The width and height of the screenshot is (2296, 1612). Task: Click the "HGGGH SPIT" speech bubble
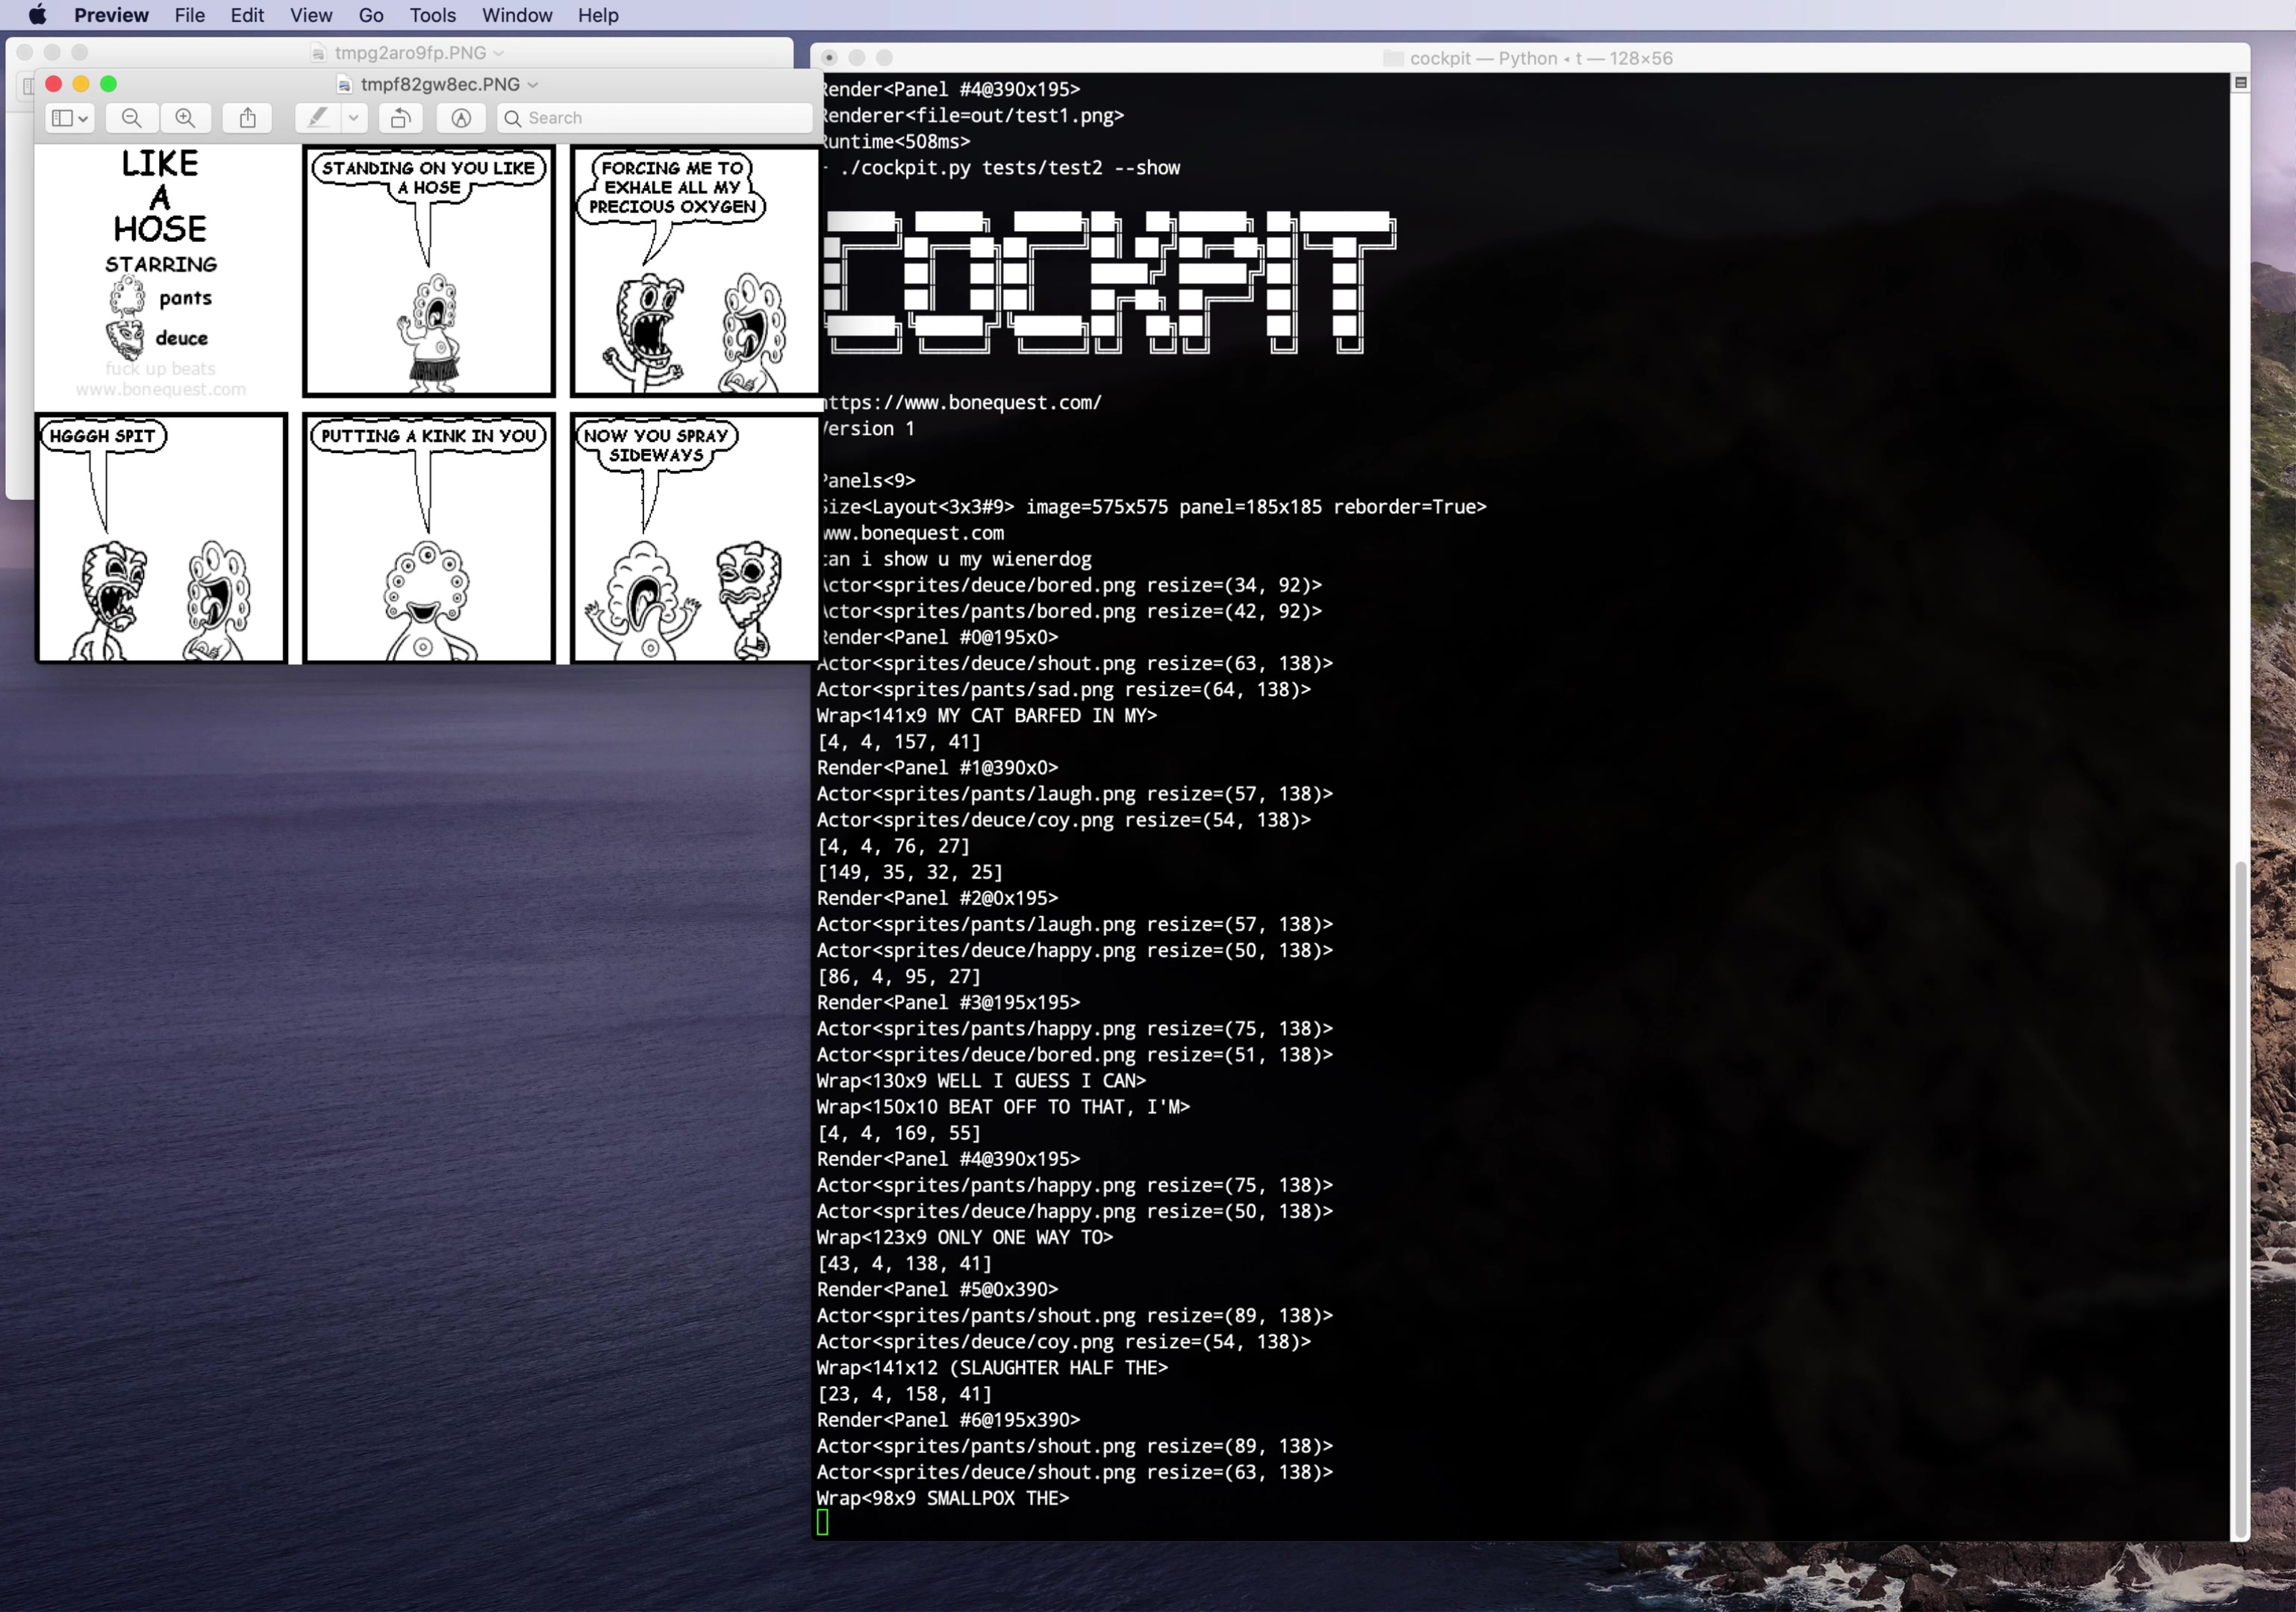(103, 436)
